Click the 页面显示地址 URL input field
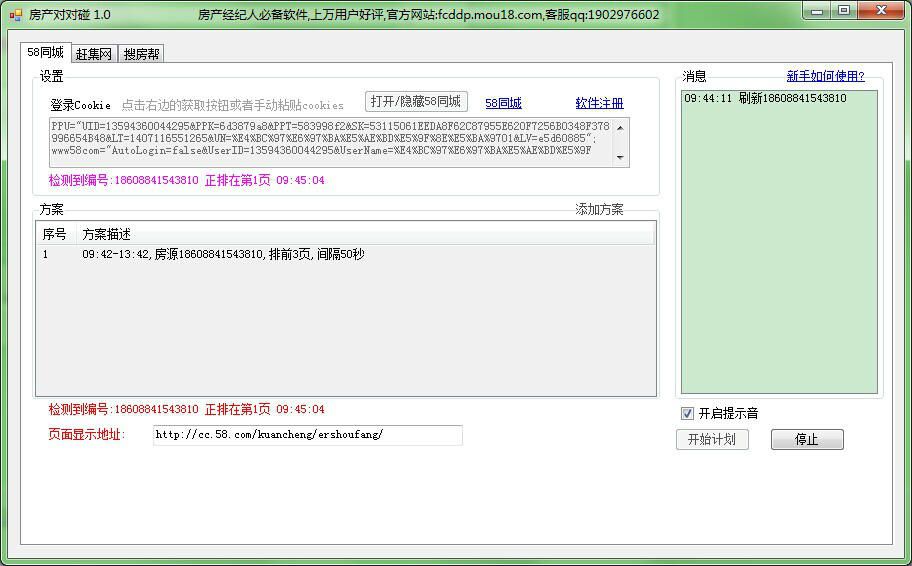912x566 pixels. point(308,435)
